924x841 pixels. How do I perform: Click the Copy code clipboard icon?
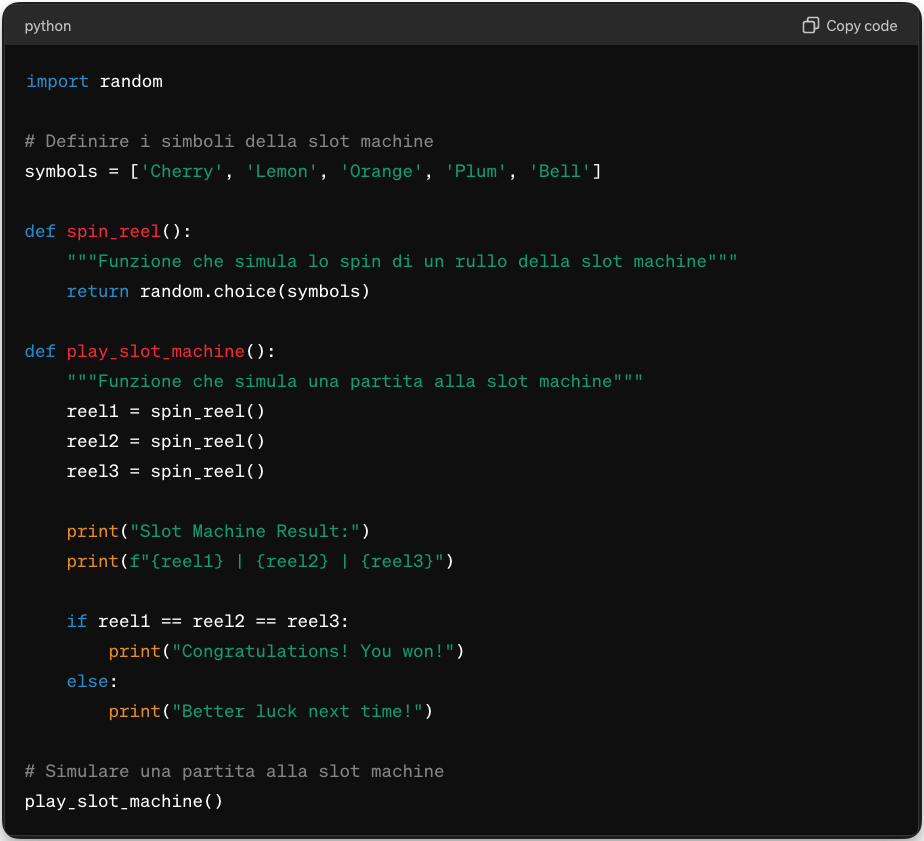(x=810, y=25)
